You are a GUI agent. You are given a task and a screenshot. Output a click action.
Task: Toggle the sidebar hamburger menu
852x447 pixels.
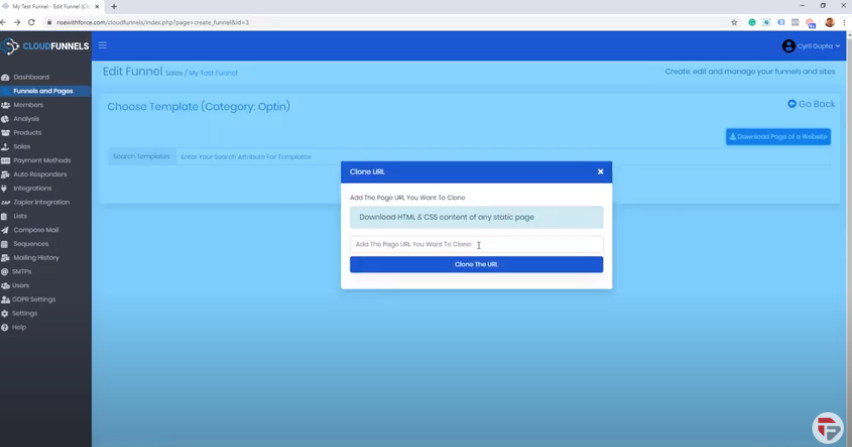click(102, 45)
